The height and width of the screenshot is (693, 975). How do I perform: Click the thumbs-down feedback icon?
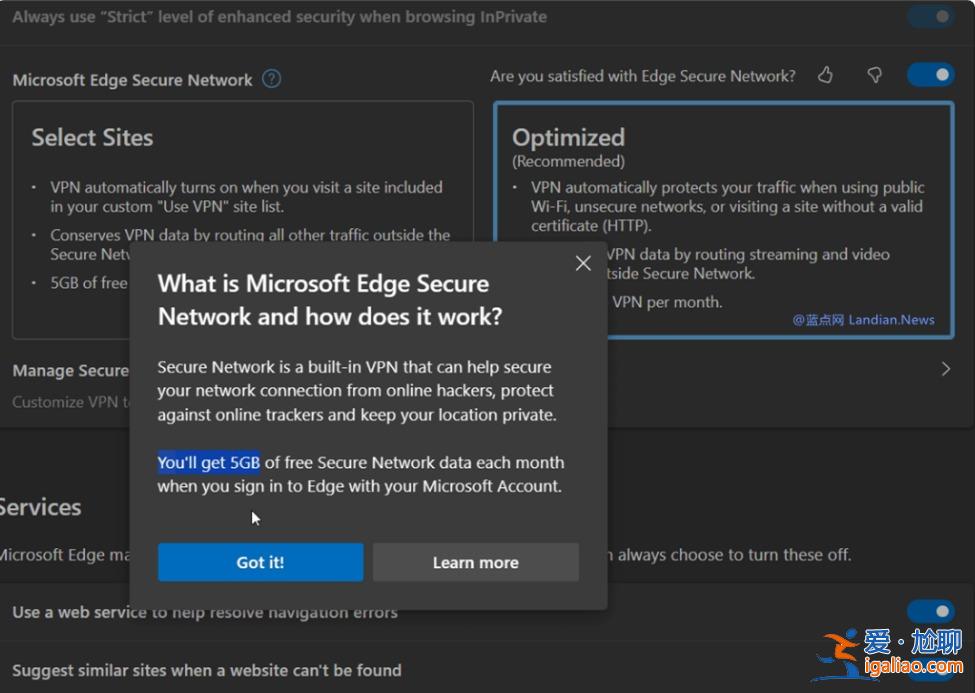pos(874,74)
